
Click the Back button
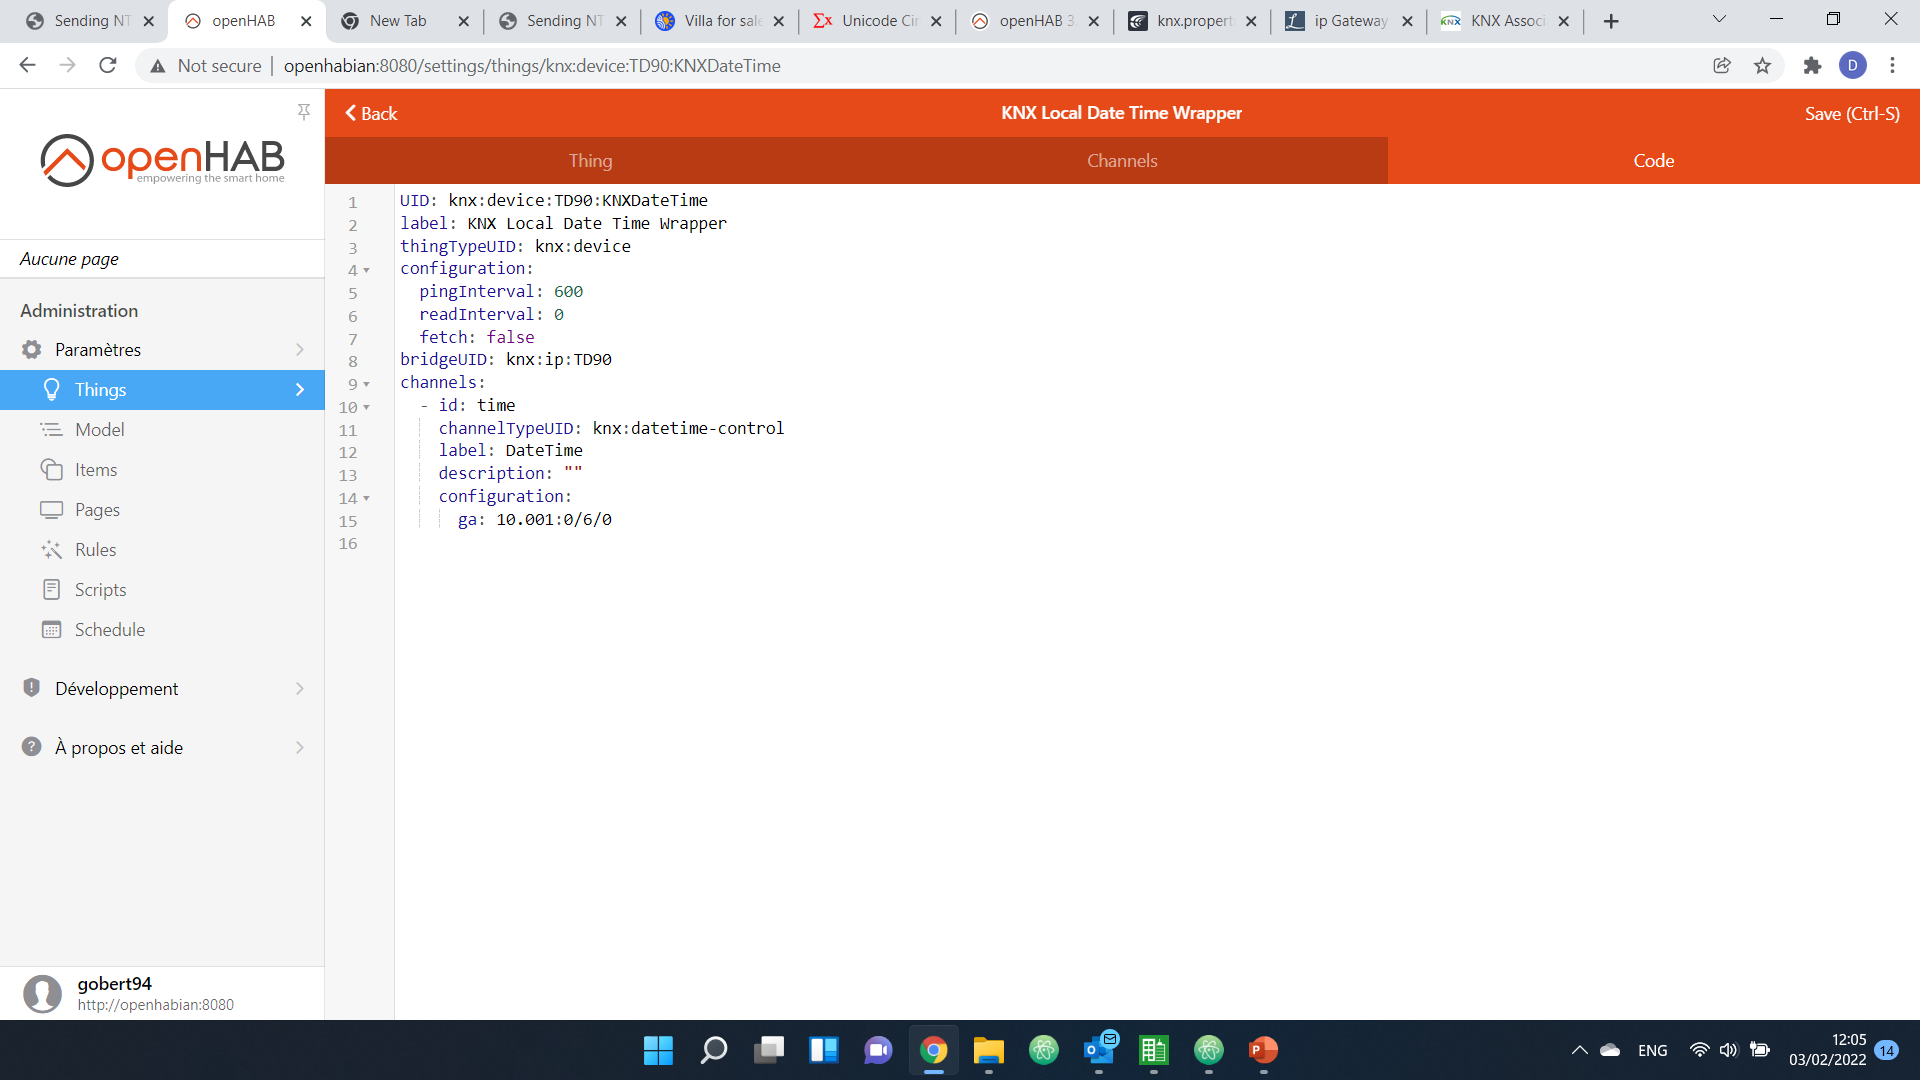point(370,113)
